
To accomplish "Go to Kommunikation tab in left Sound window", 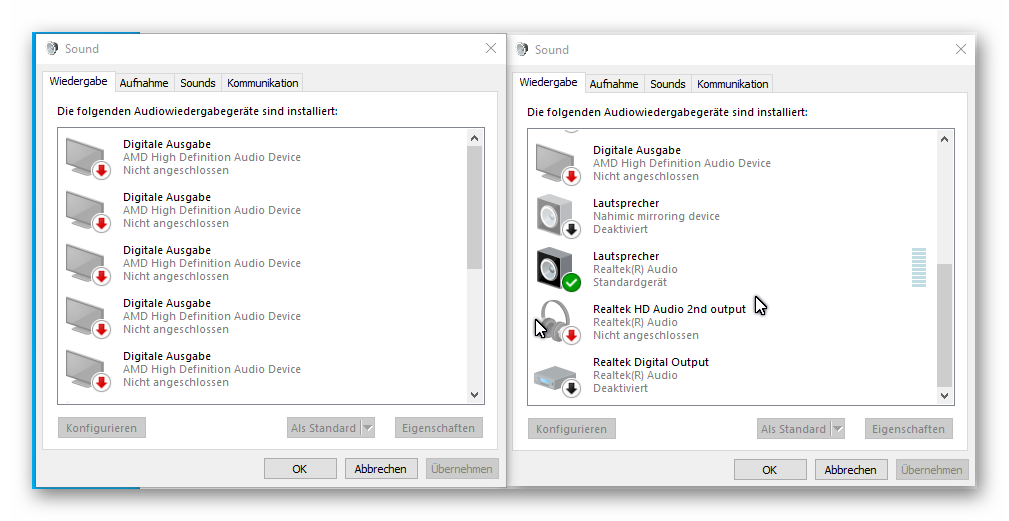I will click(263, 83).
